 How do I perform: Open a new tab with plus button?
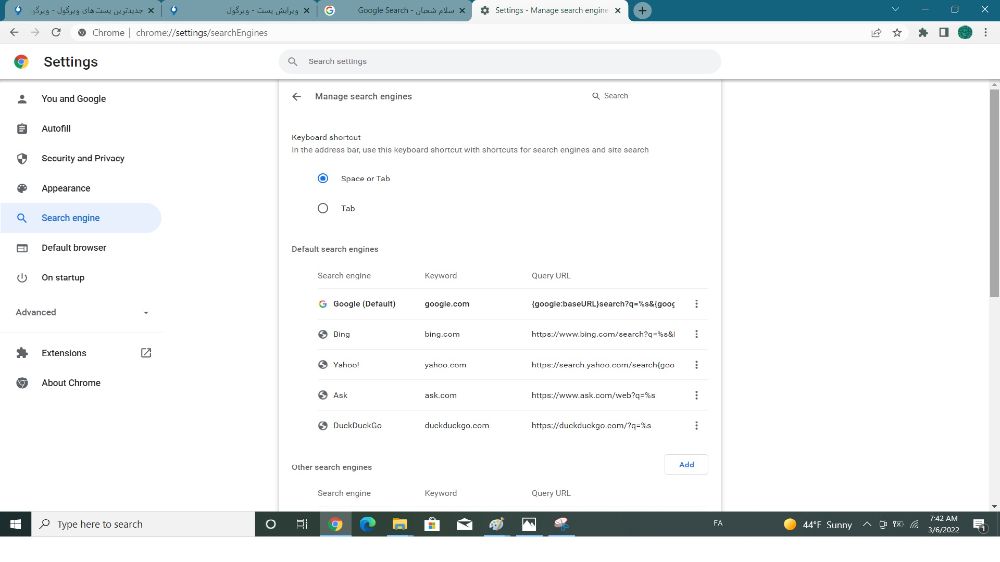tap(642, 10)
